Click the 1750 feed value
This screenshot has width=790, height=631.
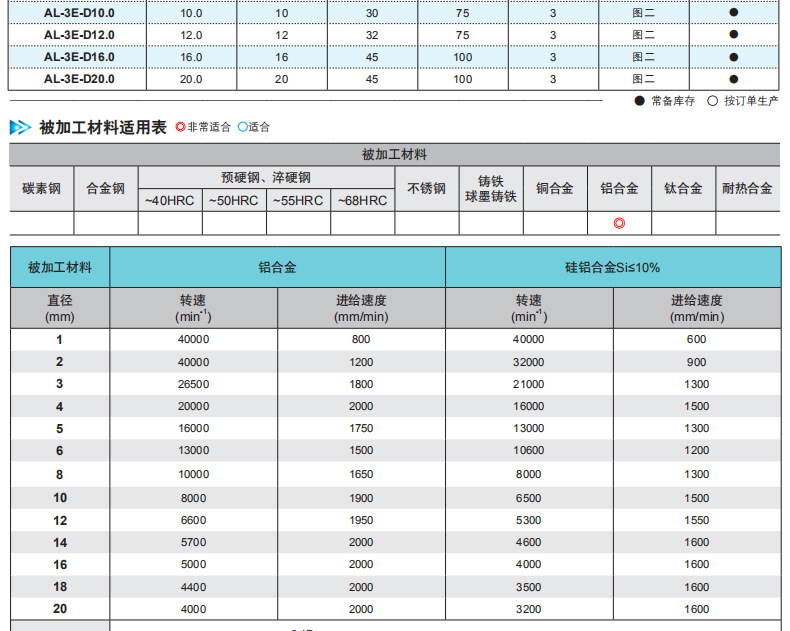[x=361, y=428]
